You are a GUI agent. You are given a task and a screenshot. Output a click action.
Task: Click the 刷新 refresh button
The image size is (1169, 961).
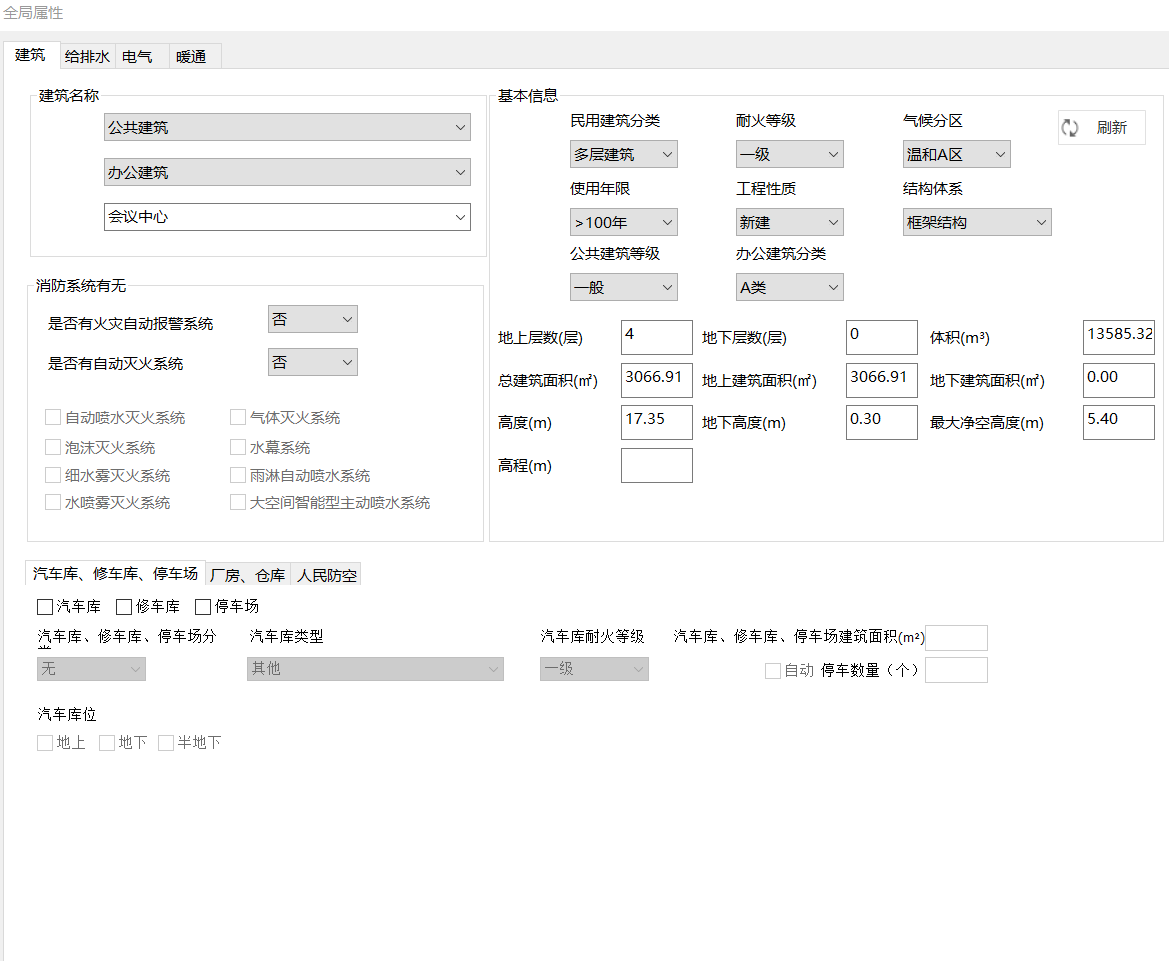click(1101, 128)
